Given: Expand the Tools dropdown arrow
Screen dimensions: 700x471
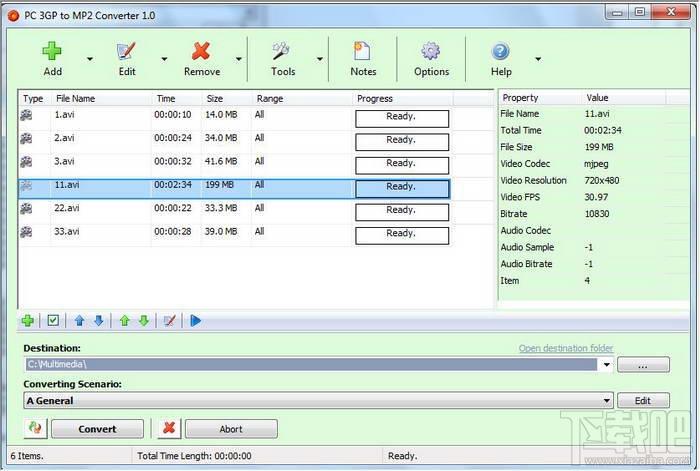Looking at the screenshot, I should click(x=320, y=59).
